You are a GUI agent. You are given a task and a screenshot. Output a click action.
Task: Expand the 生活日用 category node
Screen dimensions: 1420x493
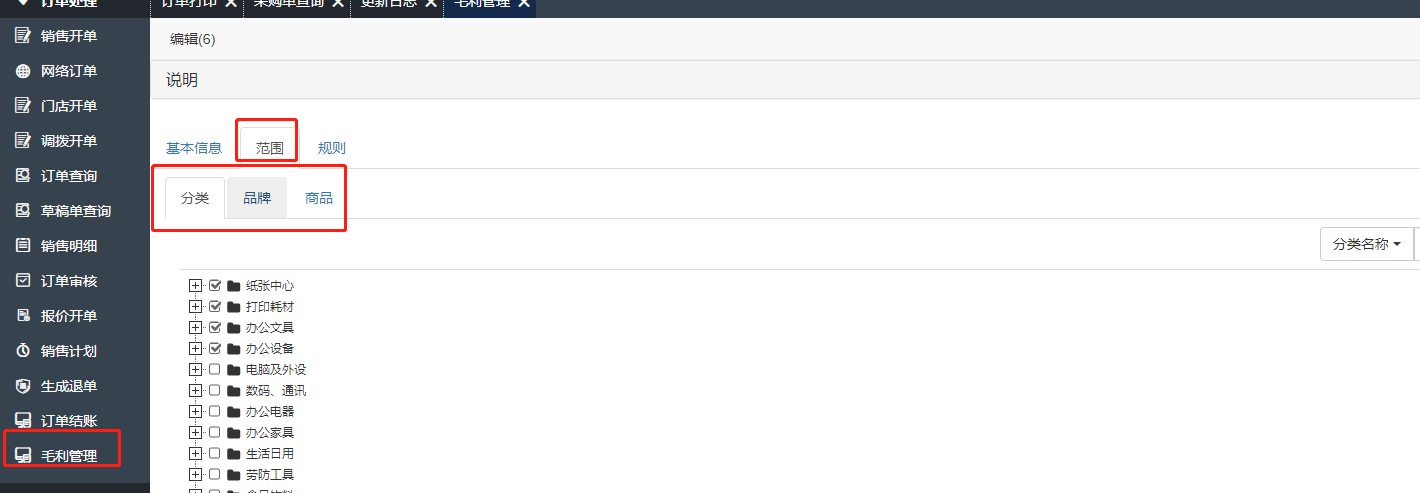[195, 453]
